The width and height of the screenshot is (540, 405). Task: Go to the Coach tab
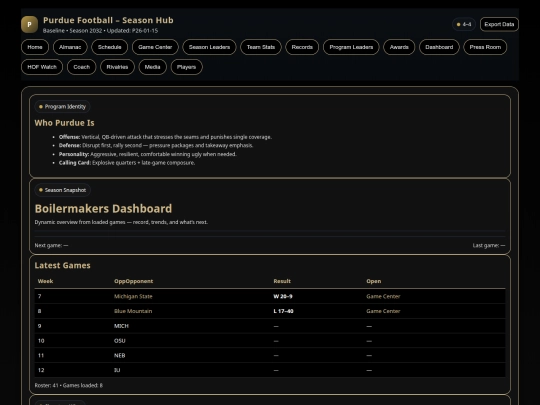82,67
